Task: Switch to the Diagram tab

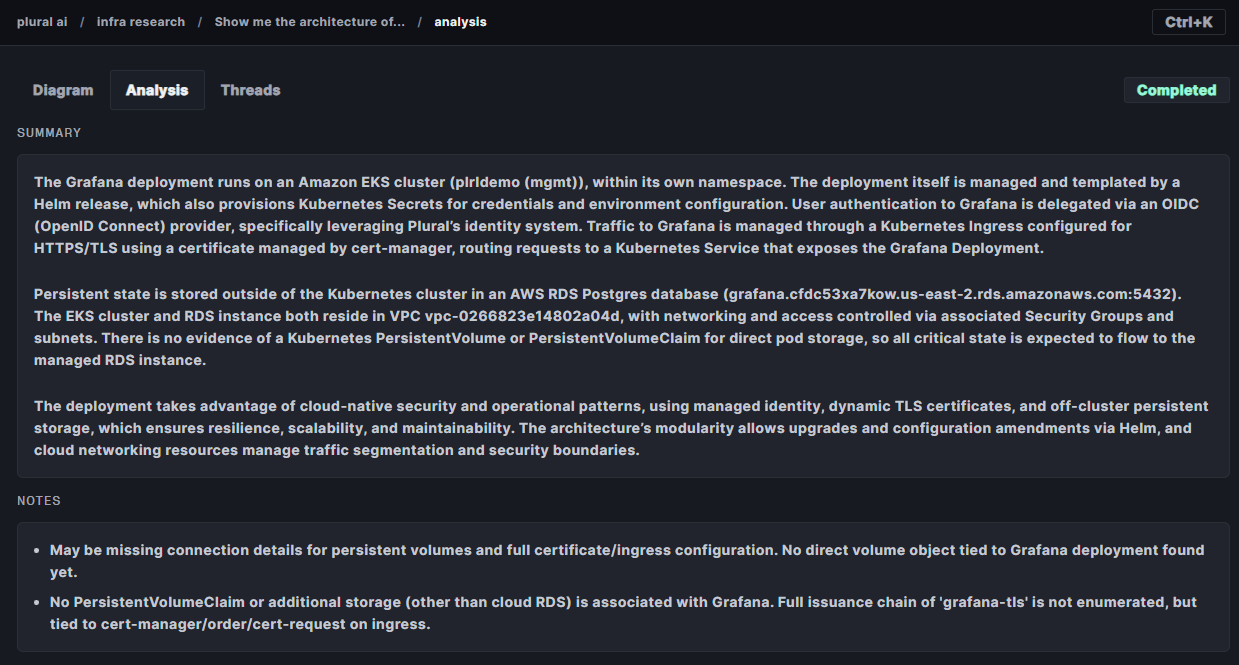Action: 63,90
